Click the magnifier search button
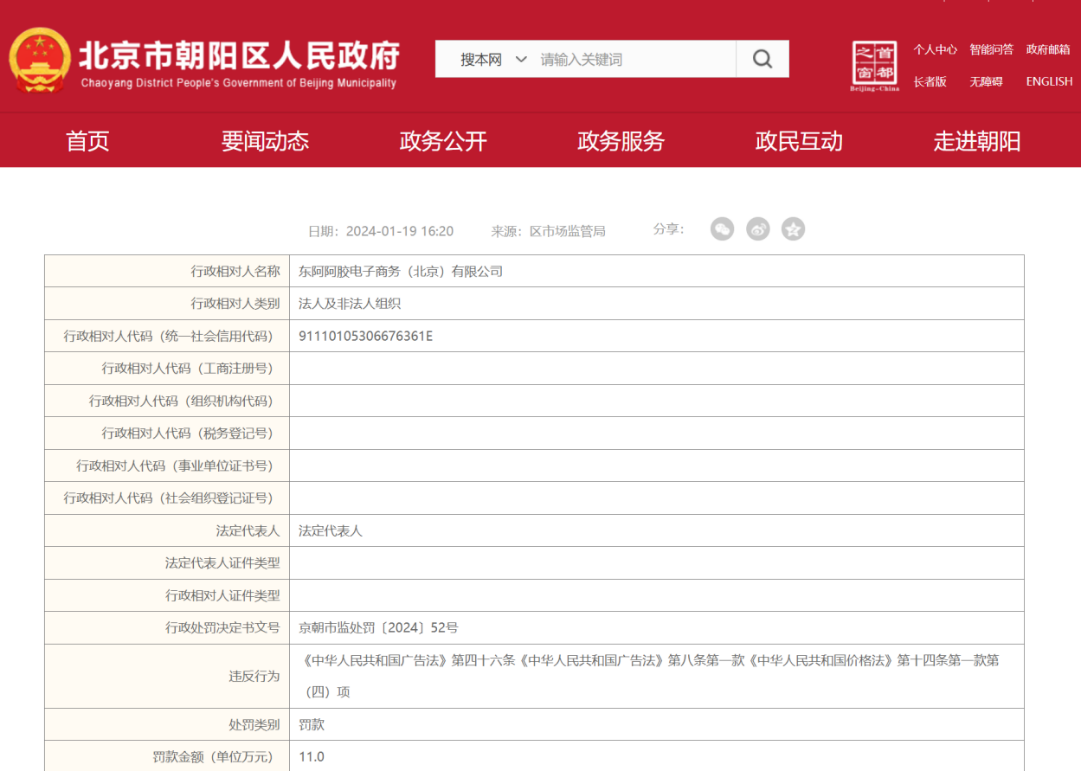Image resolution: width=1081 pixels, height=771 pixels. click(x=762, y=59)
